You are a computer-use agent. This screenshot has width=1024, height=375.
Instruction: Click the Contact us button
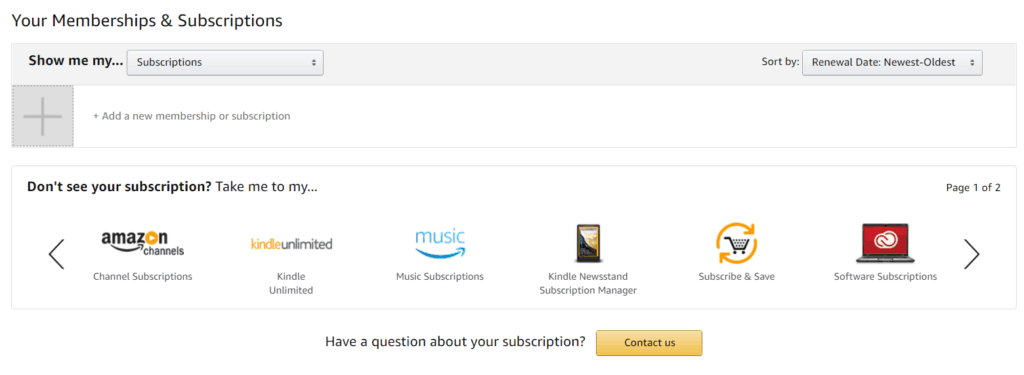[649, 343]
